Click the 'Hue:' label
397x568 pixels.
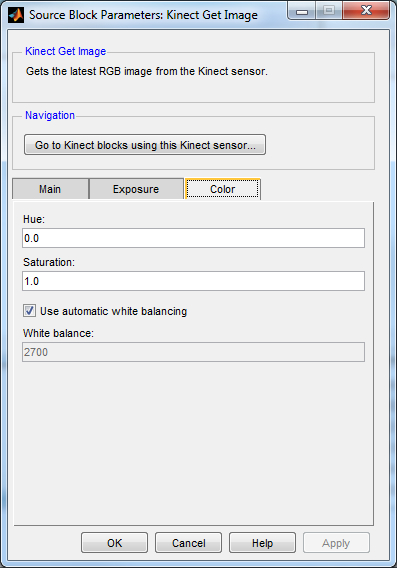tap(34, 219)
